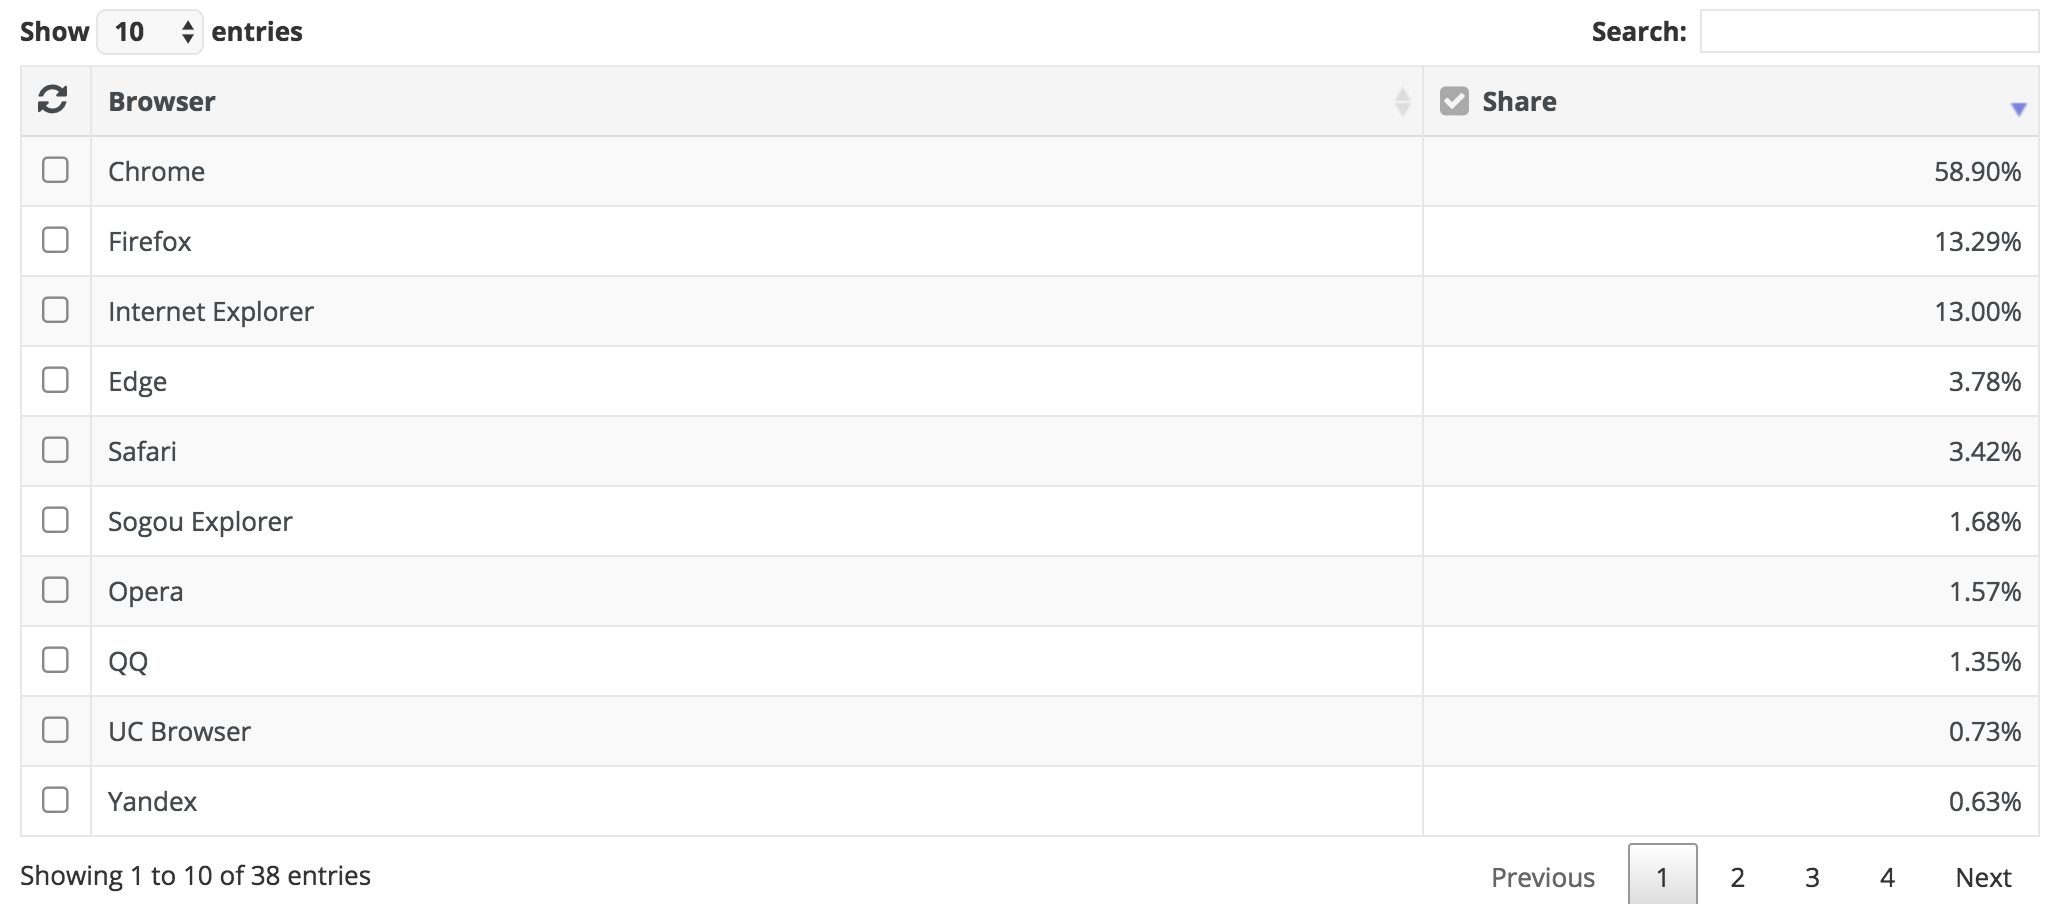Jump to page 3
The image size is (2054, 904).
coord(1812,877)
